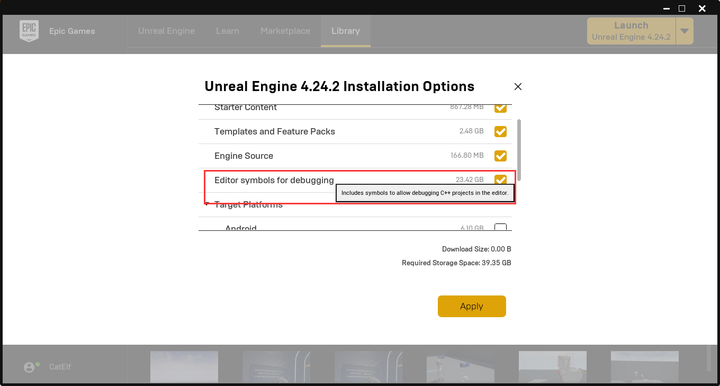Click the 166.80 MB size value
Viewport: 720px width, 386px height.
click(x=467, y=155)
